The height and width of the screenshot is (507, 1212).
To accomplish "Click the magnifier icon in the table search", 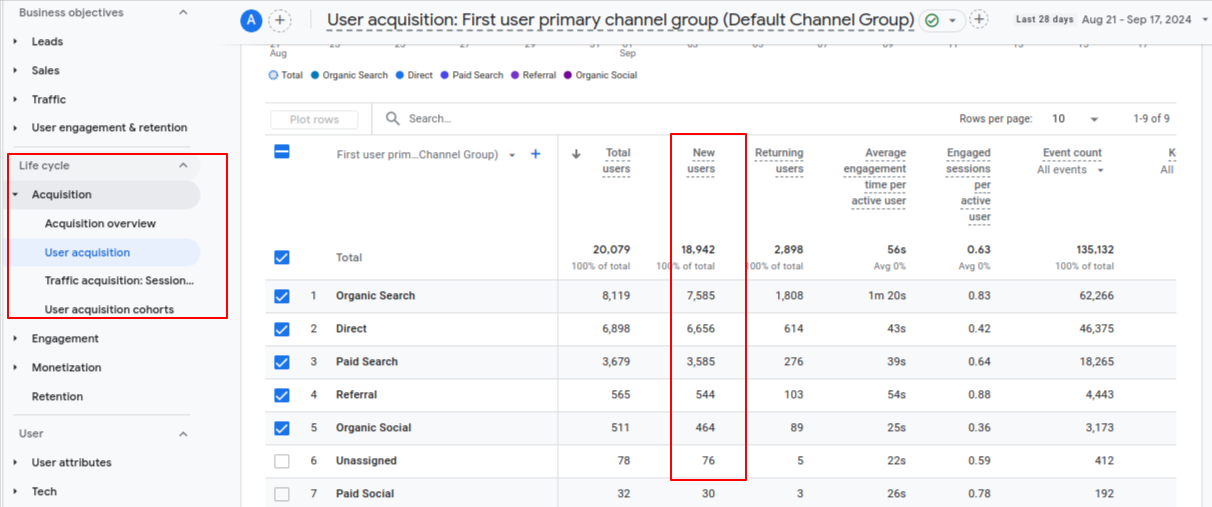I will 393,119.
